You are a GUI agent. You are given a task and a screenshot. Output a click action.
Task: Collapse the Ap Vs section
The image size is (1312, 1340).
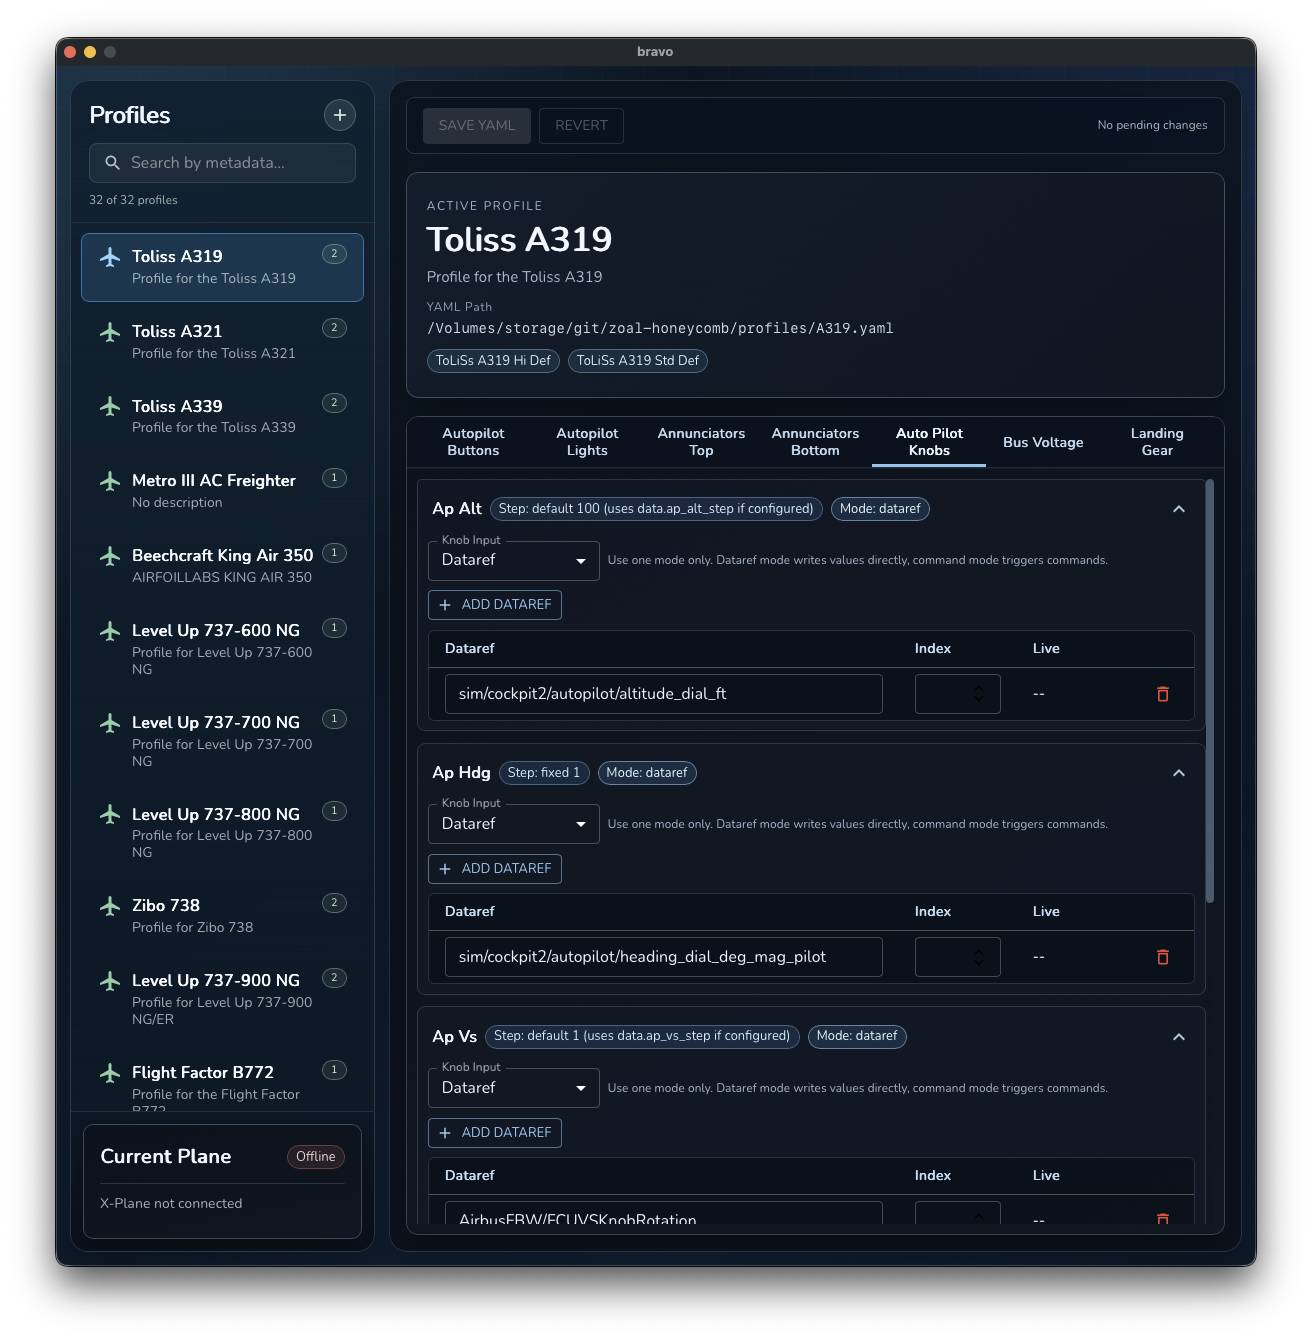(1179, 1037)
